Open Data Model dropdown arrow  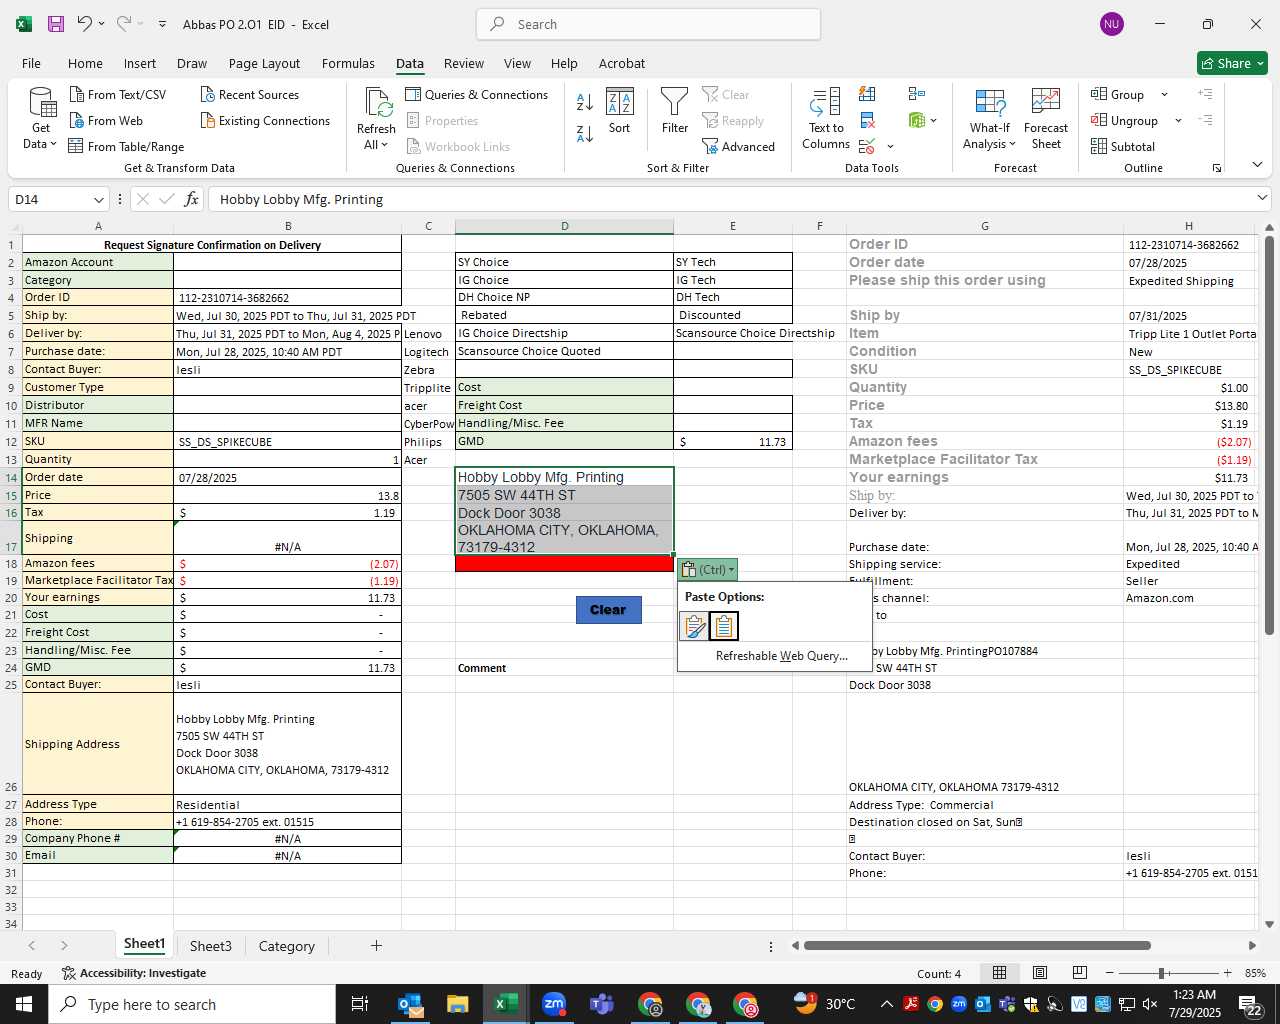click(934, 120)
